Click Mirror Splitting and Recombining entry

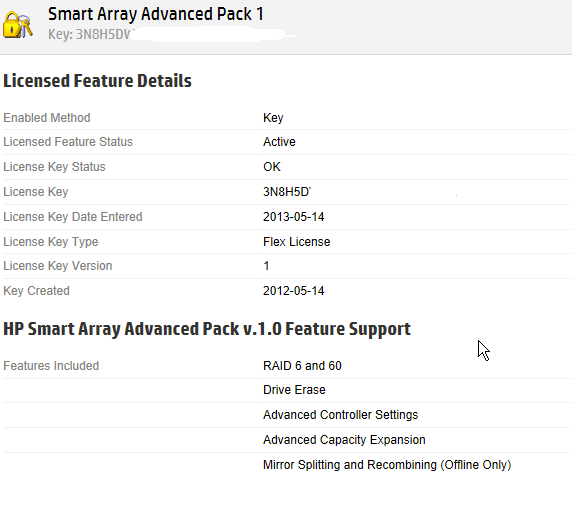coord(387,465)
